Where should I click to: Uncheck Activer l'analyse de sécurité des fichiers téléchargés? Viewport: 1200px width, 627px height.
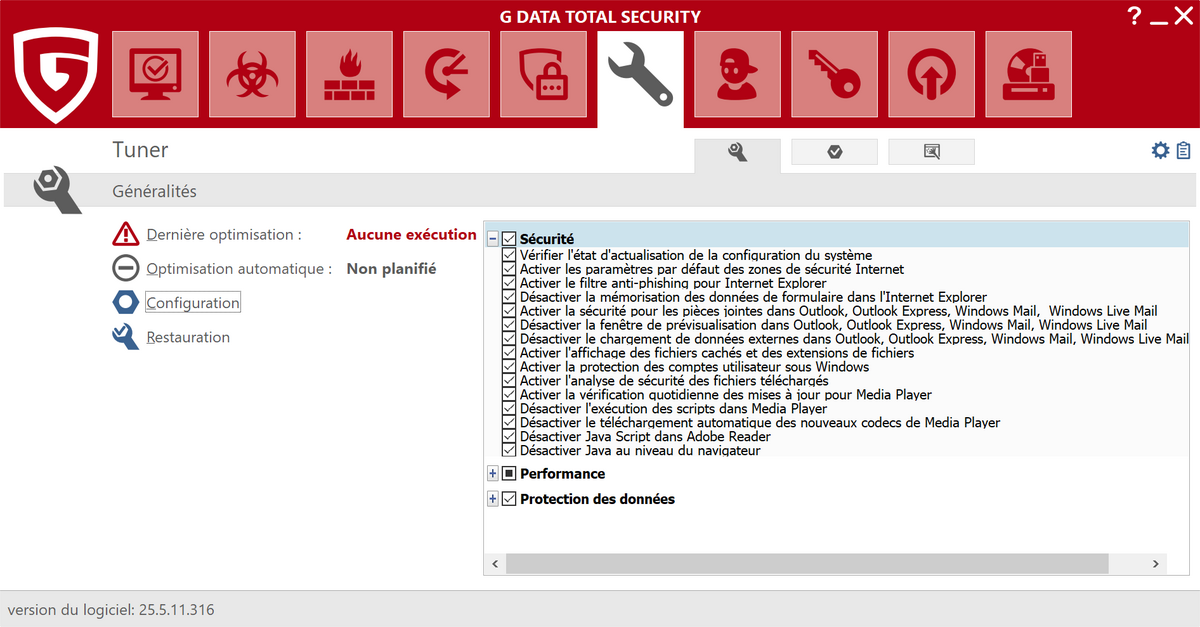point(509,381)
